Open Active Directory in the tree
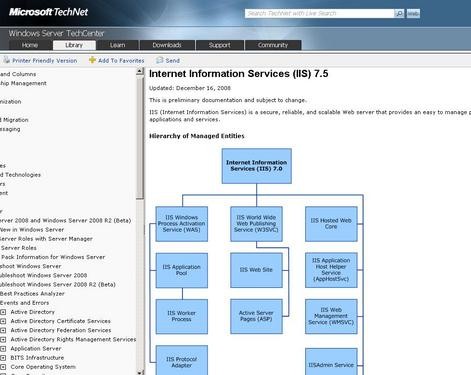The height and width of the screenshot is (375, 471). [32, 312]
